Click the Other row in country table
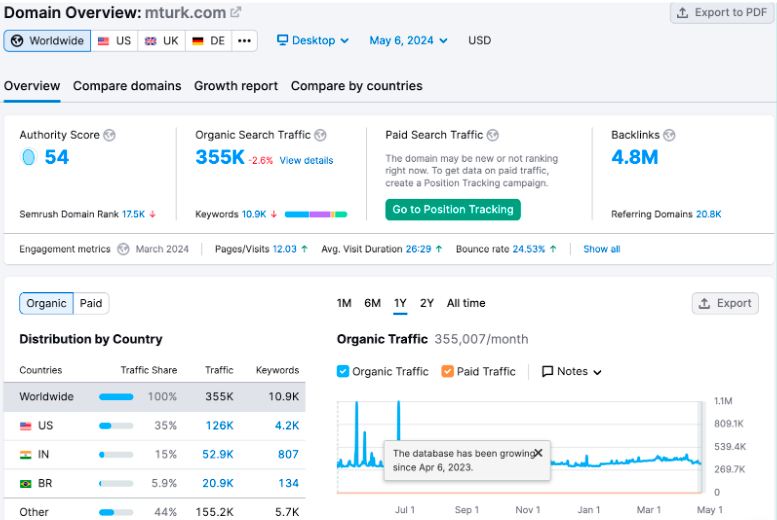Image resolution: width=777 pixels, height=520 pixels. [155, 512]
